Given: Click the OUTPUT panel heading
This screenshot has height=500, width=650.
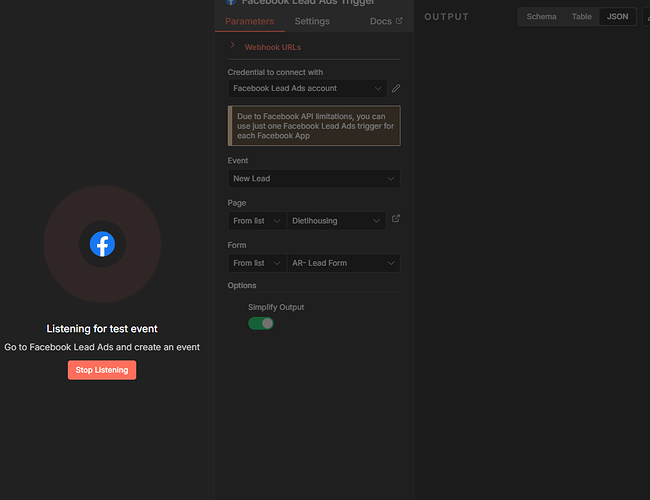Looking at the screenshot, I should coord(446,17).
